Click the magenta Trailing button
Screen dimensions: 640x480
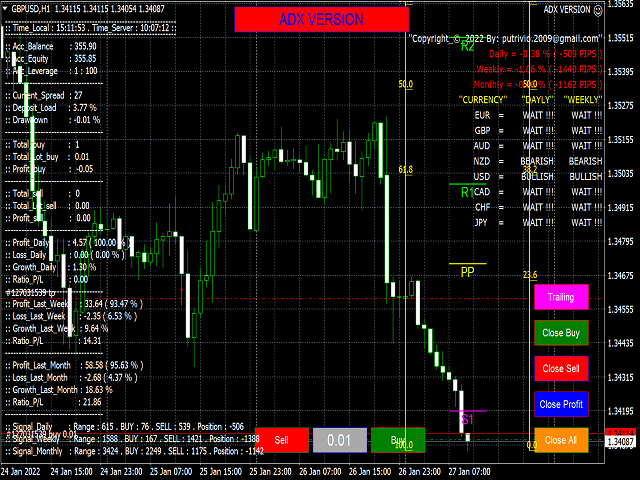(561, 297)
